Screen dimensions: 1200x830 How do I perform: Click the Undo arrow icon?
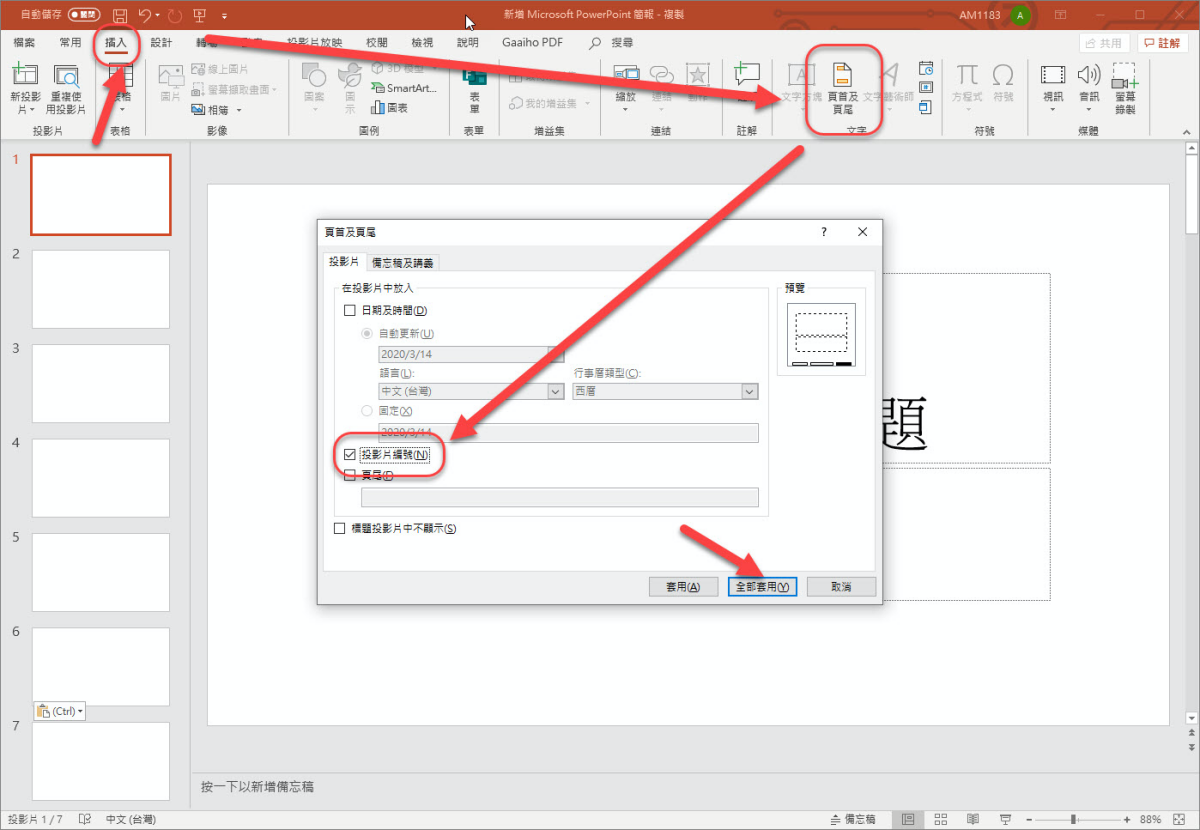(145, 16)
